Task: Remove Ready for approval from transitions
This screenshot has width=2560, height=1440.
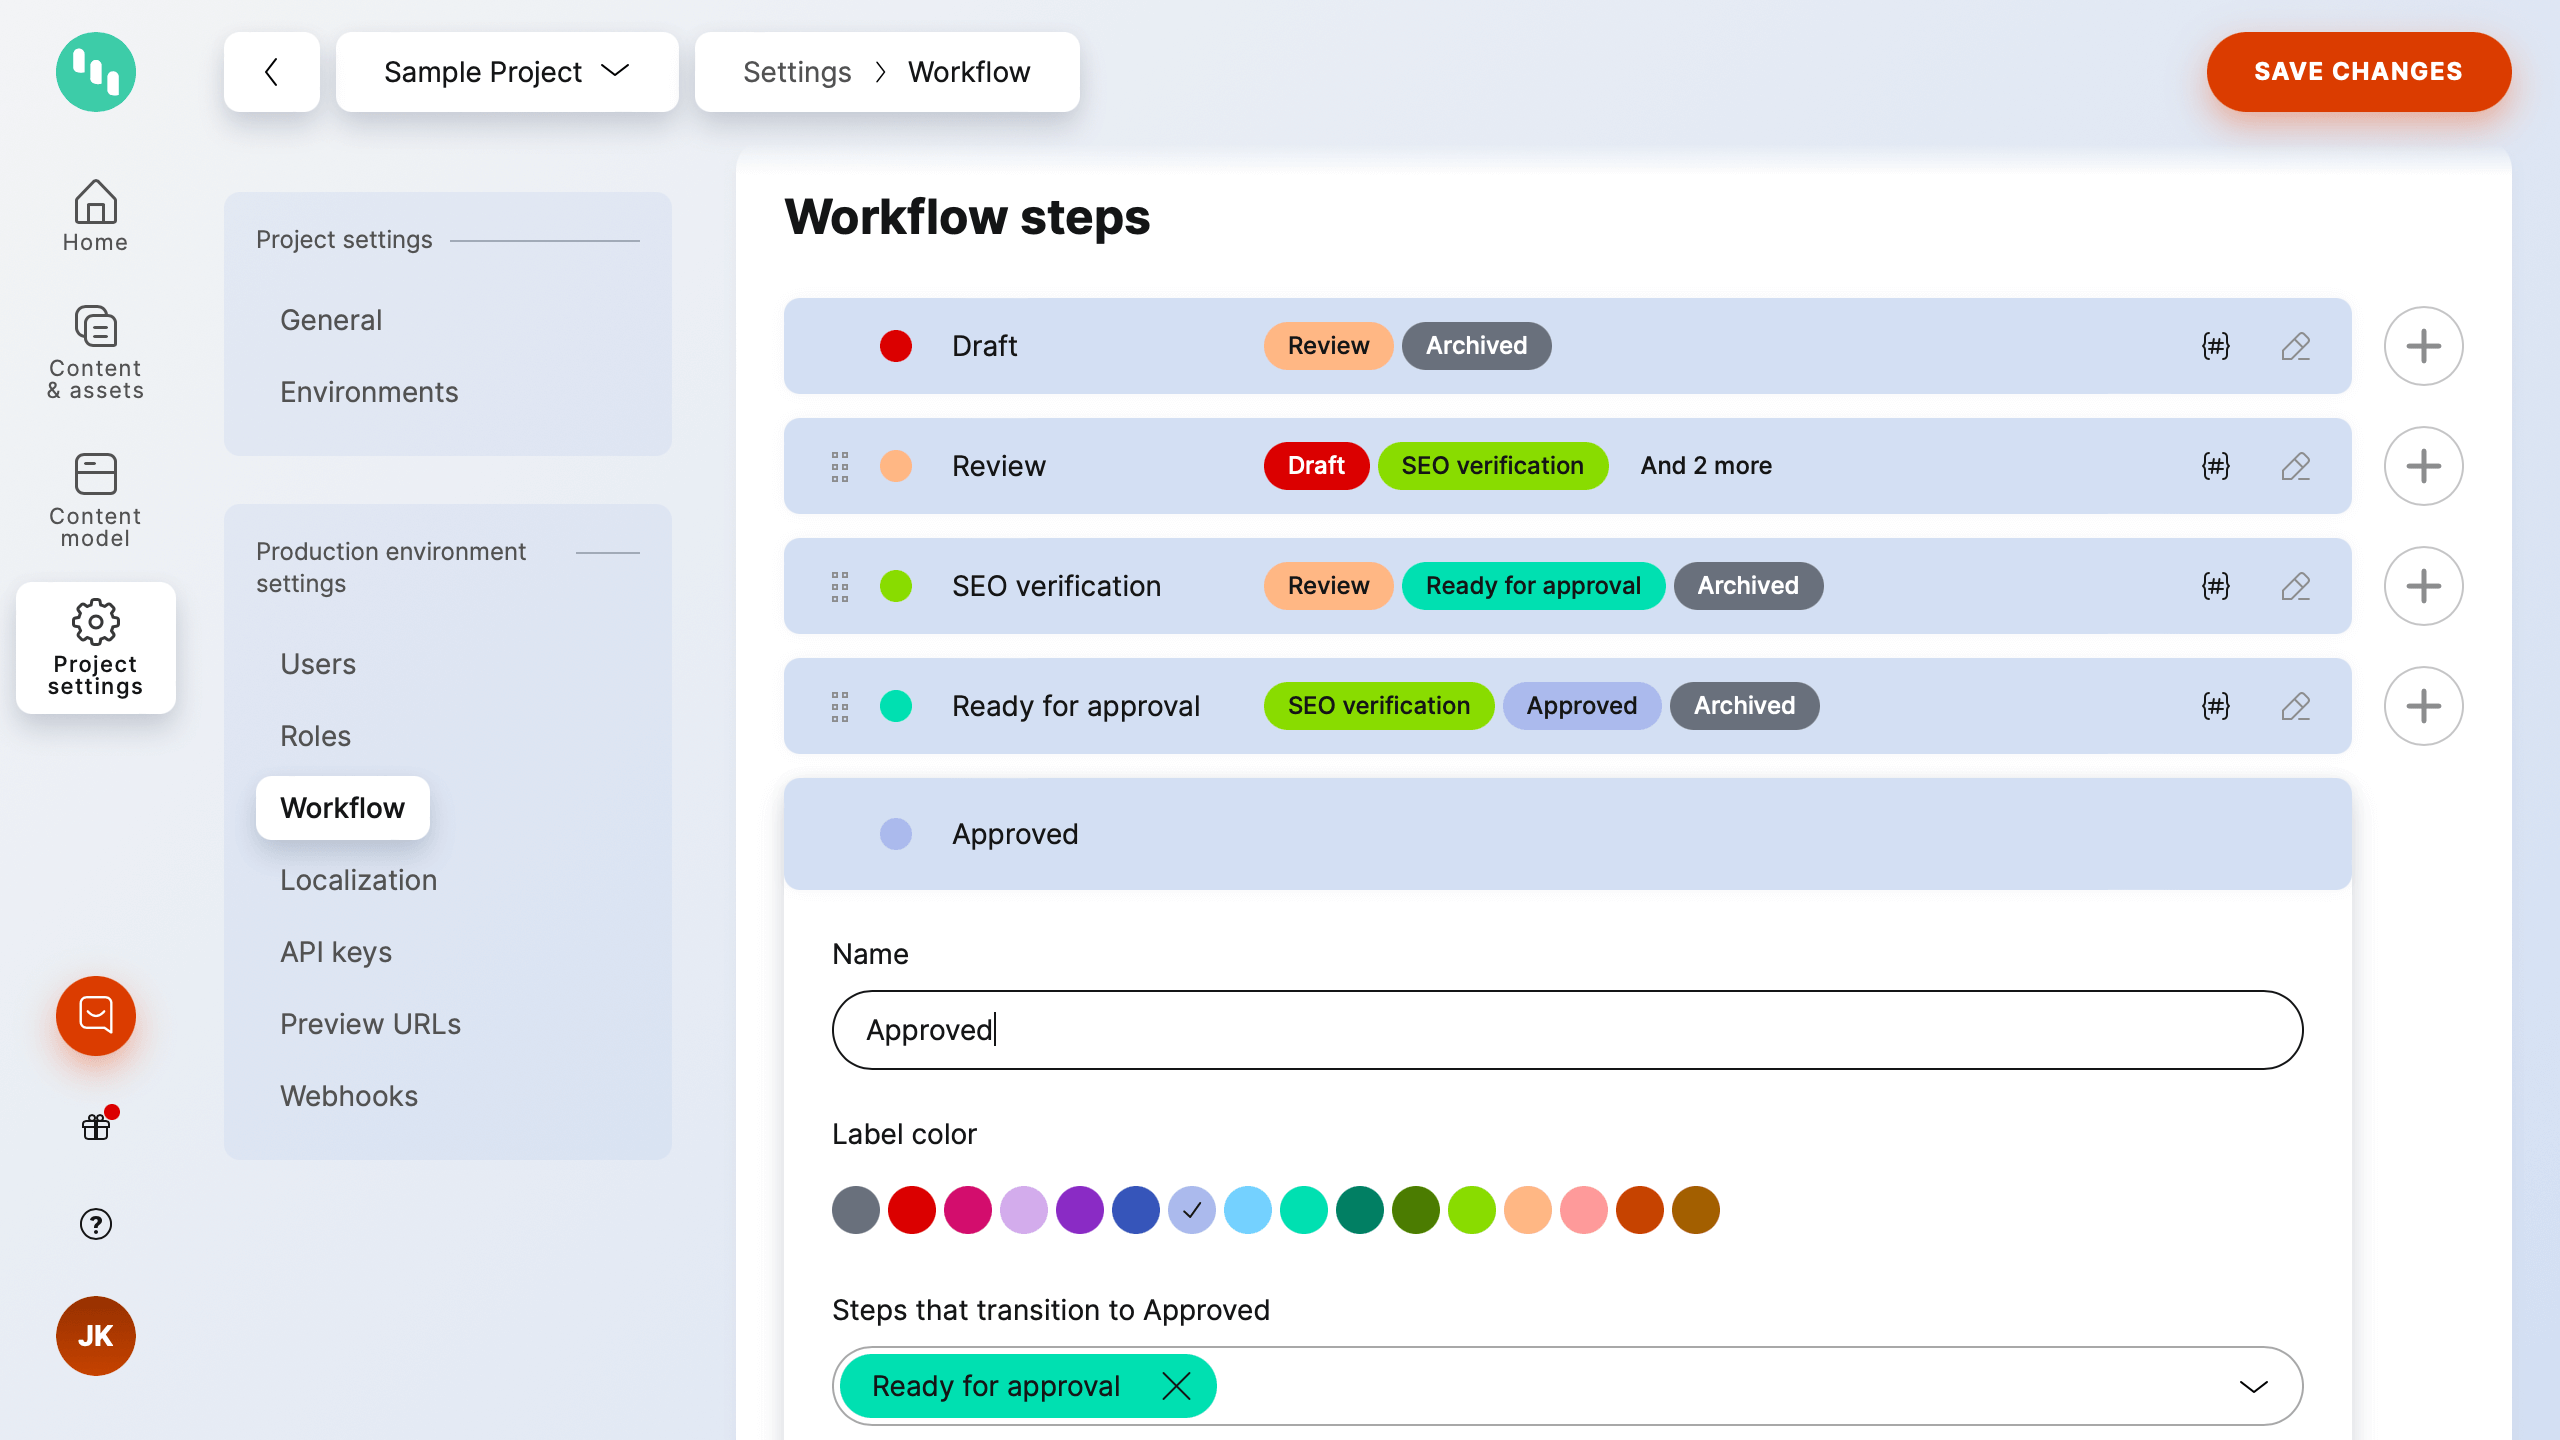Action: coord(1177,1386)
